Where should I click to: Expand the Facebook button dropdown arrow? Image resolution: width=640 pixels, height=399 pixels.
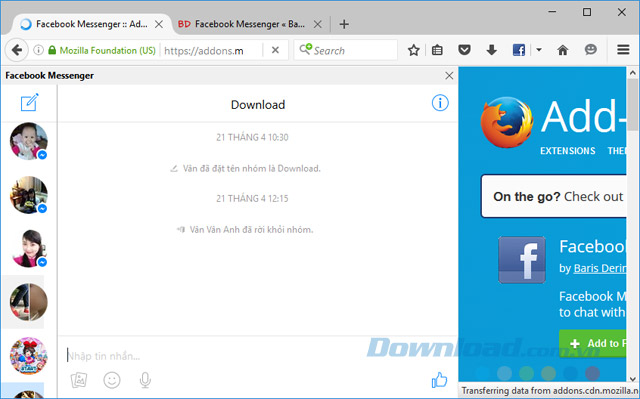click(x=539, y=50)
